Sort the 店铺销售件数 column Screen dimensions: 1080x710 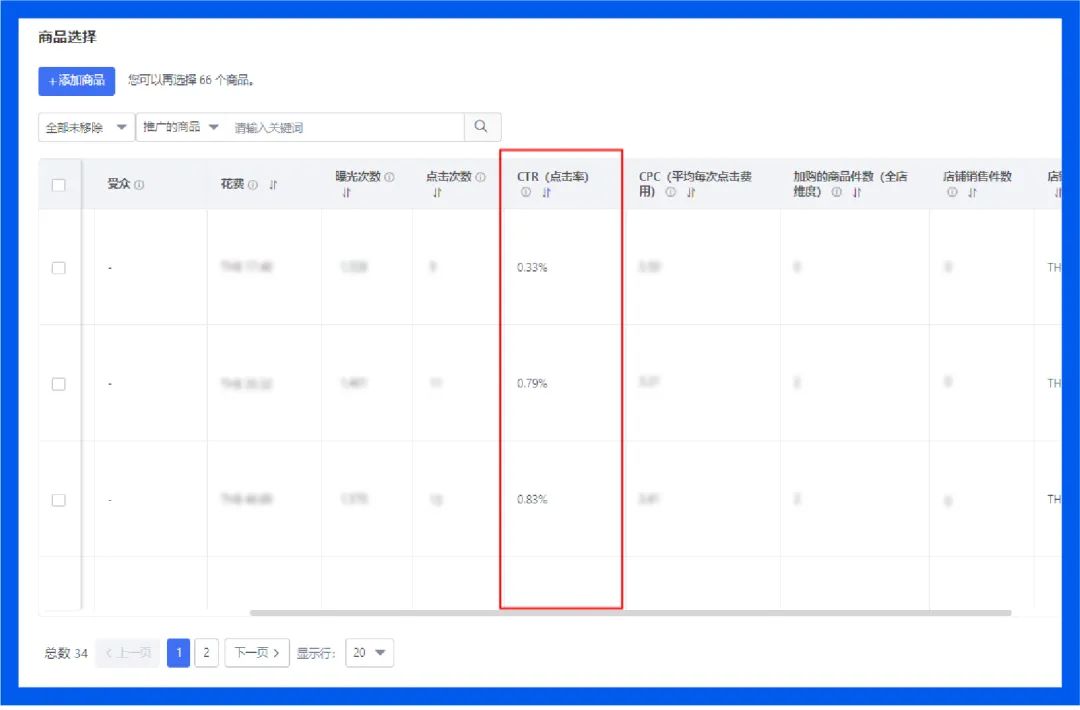tap(971, 192)
